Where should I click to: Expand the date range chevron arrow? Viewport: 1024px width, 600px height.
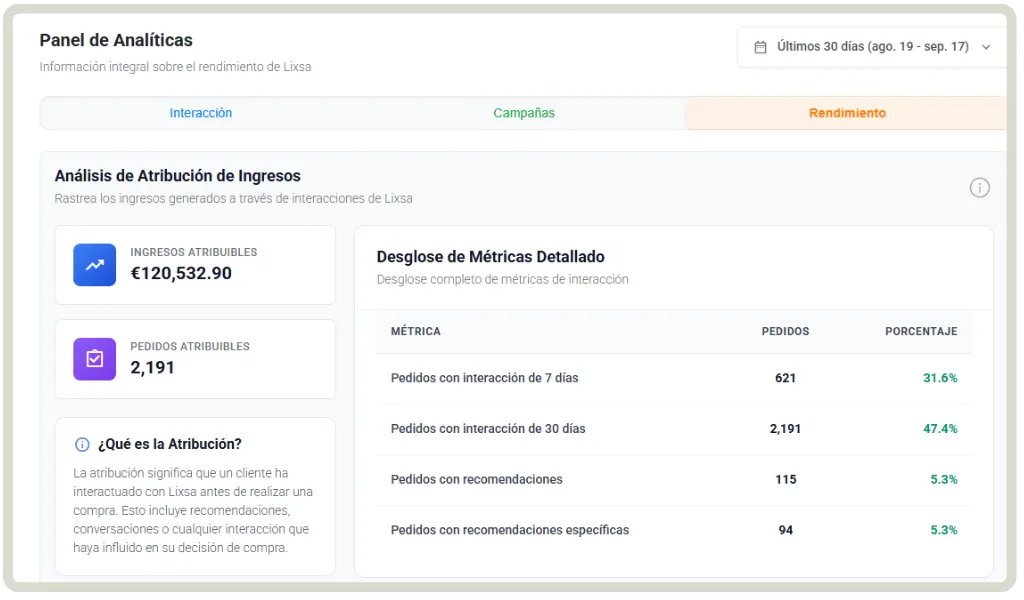986,46
